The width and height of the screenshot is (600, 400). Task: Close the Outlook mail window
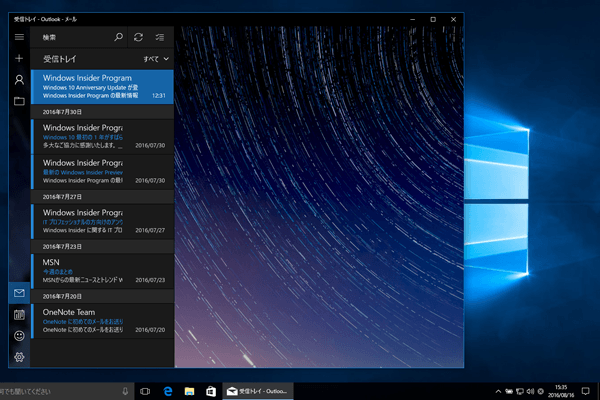point(453,19)
